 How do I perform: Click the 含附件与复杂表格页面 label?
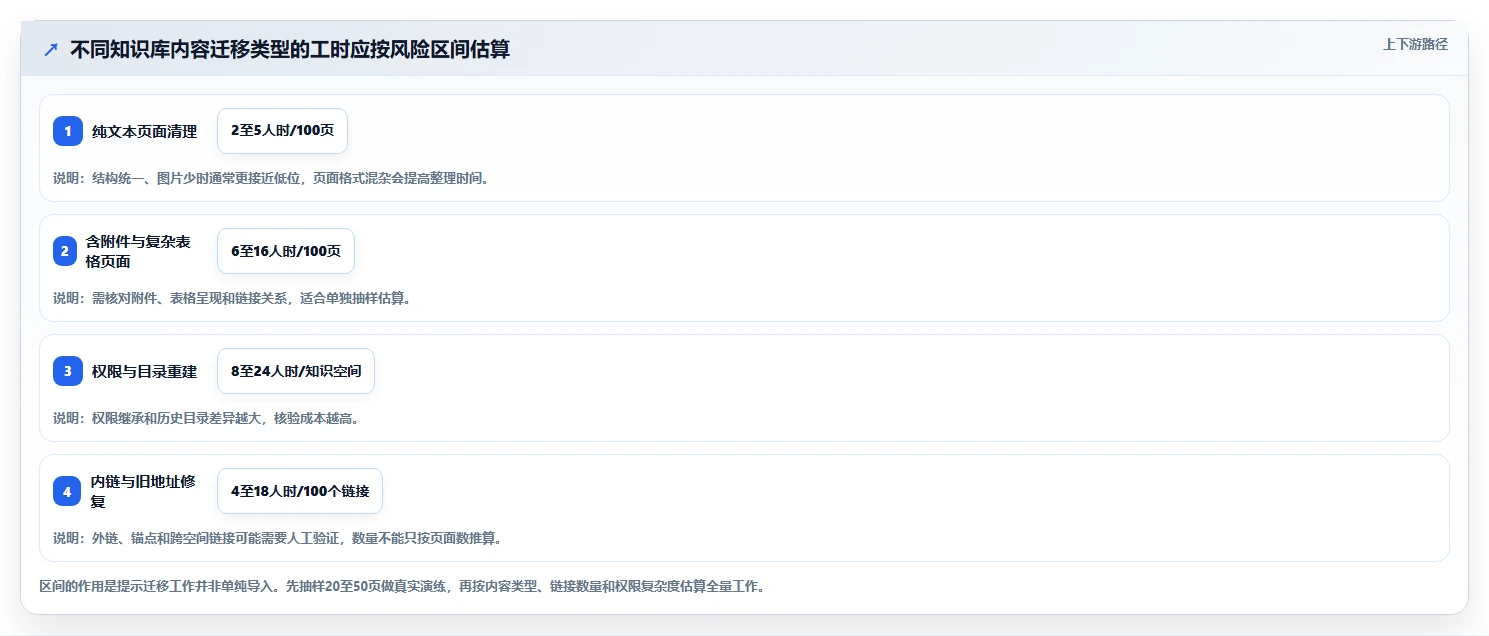[138, 251]
